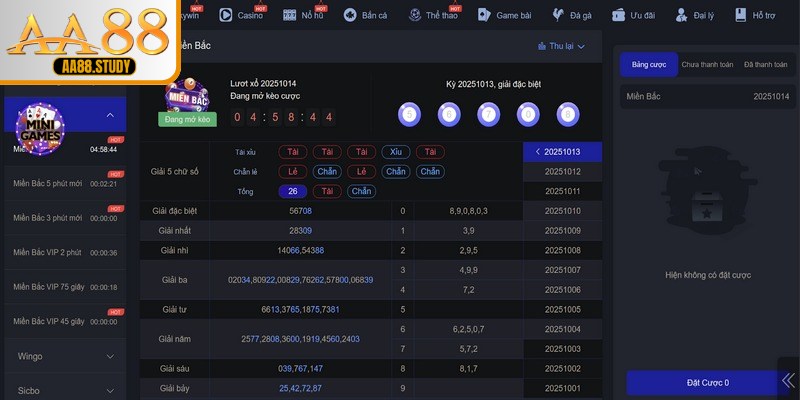The image size is (800, 400).
Task: Switch to Chưa thanh toán tab
Action: coord(707,64)
